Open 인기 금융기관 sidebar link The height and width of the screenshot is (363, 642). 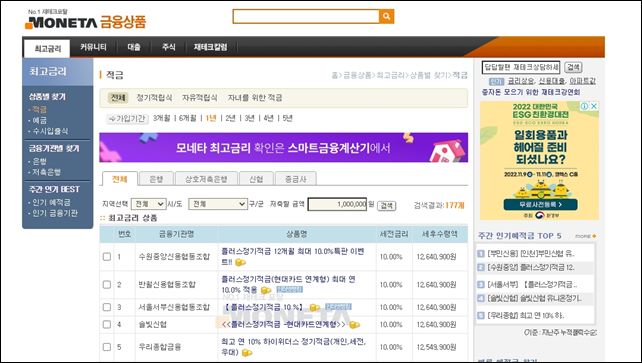(x=55, y=213)
